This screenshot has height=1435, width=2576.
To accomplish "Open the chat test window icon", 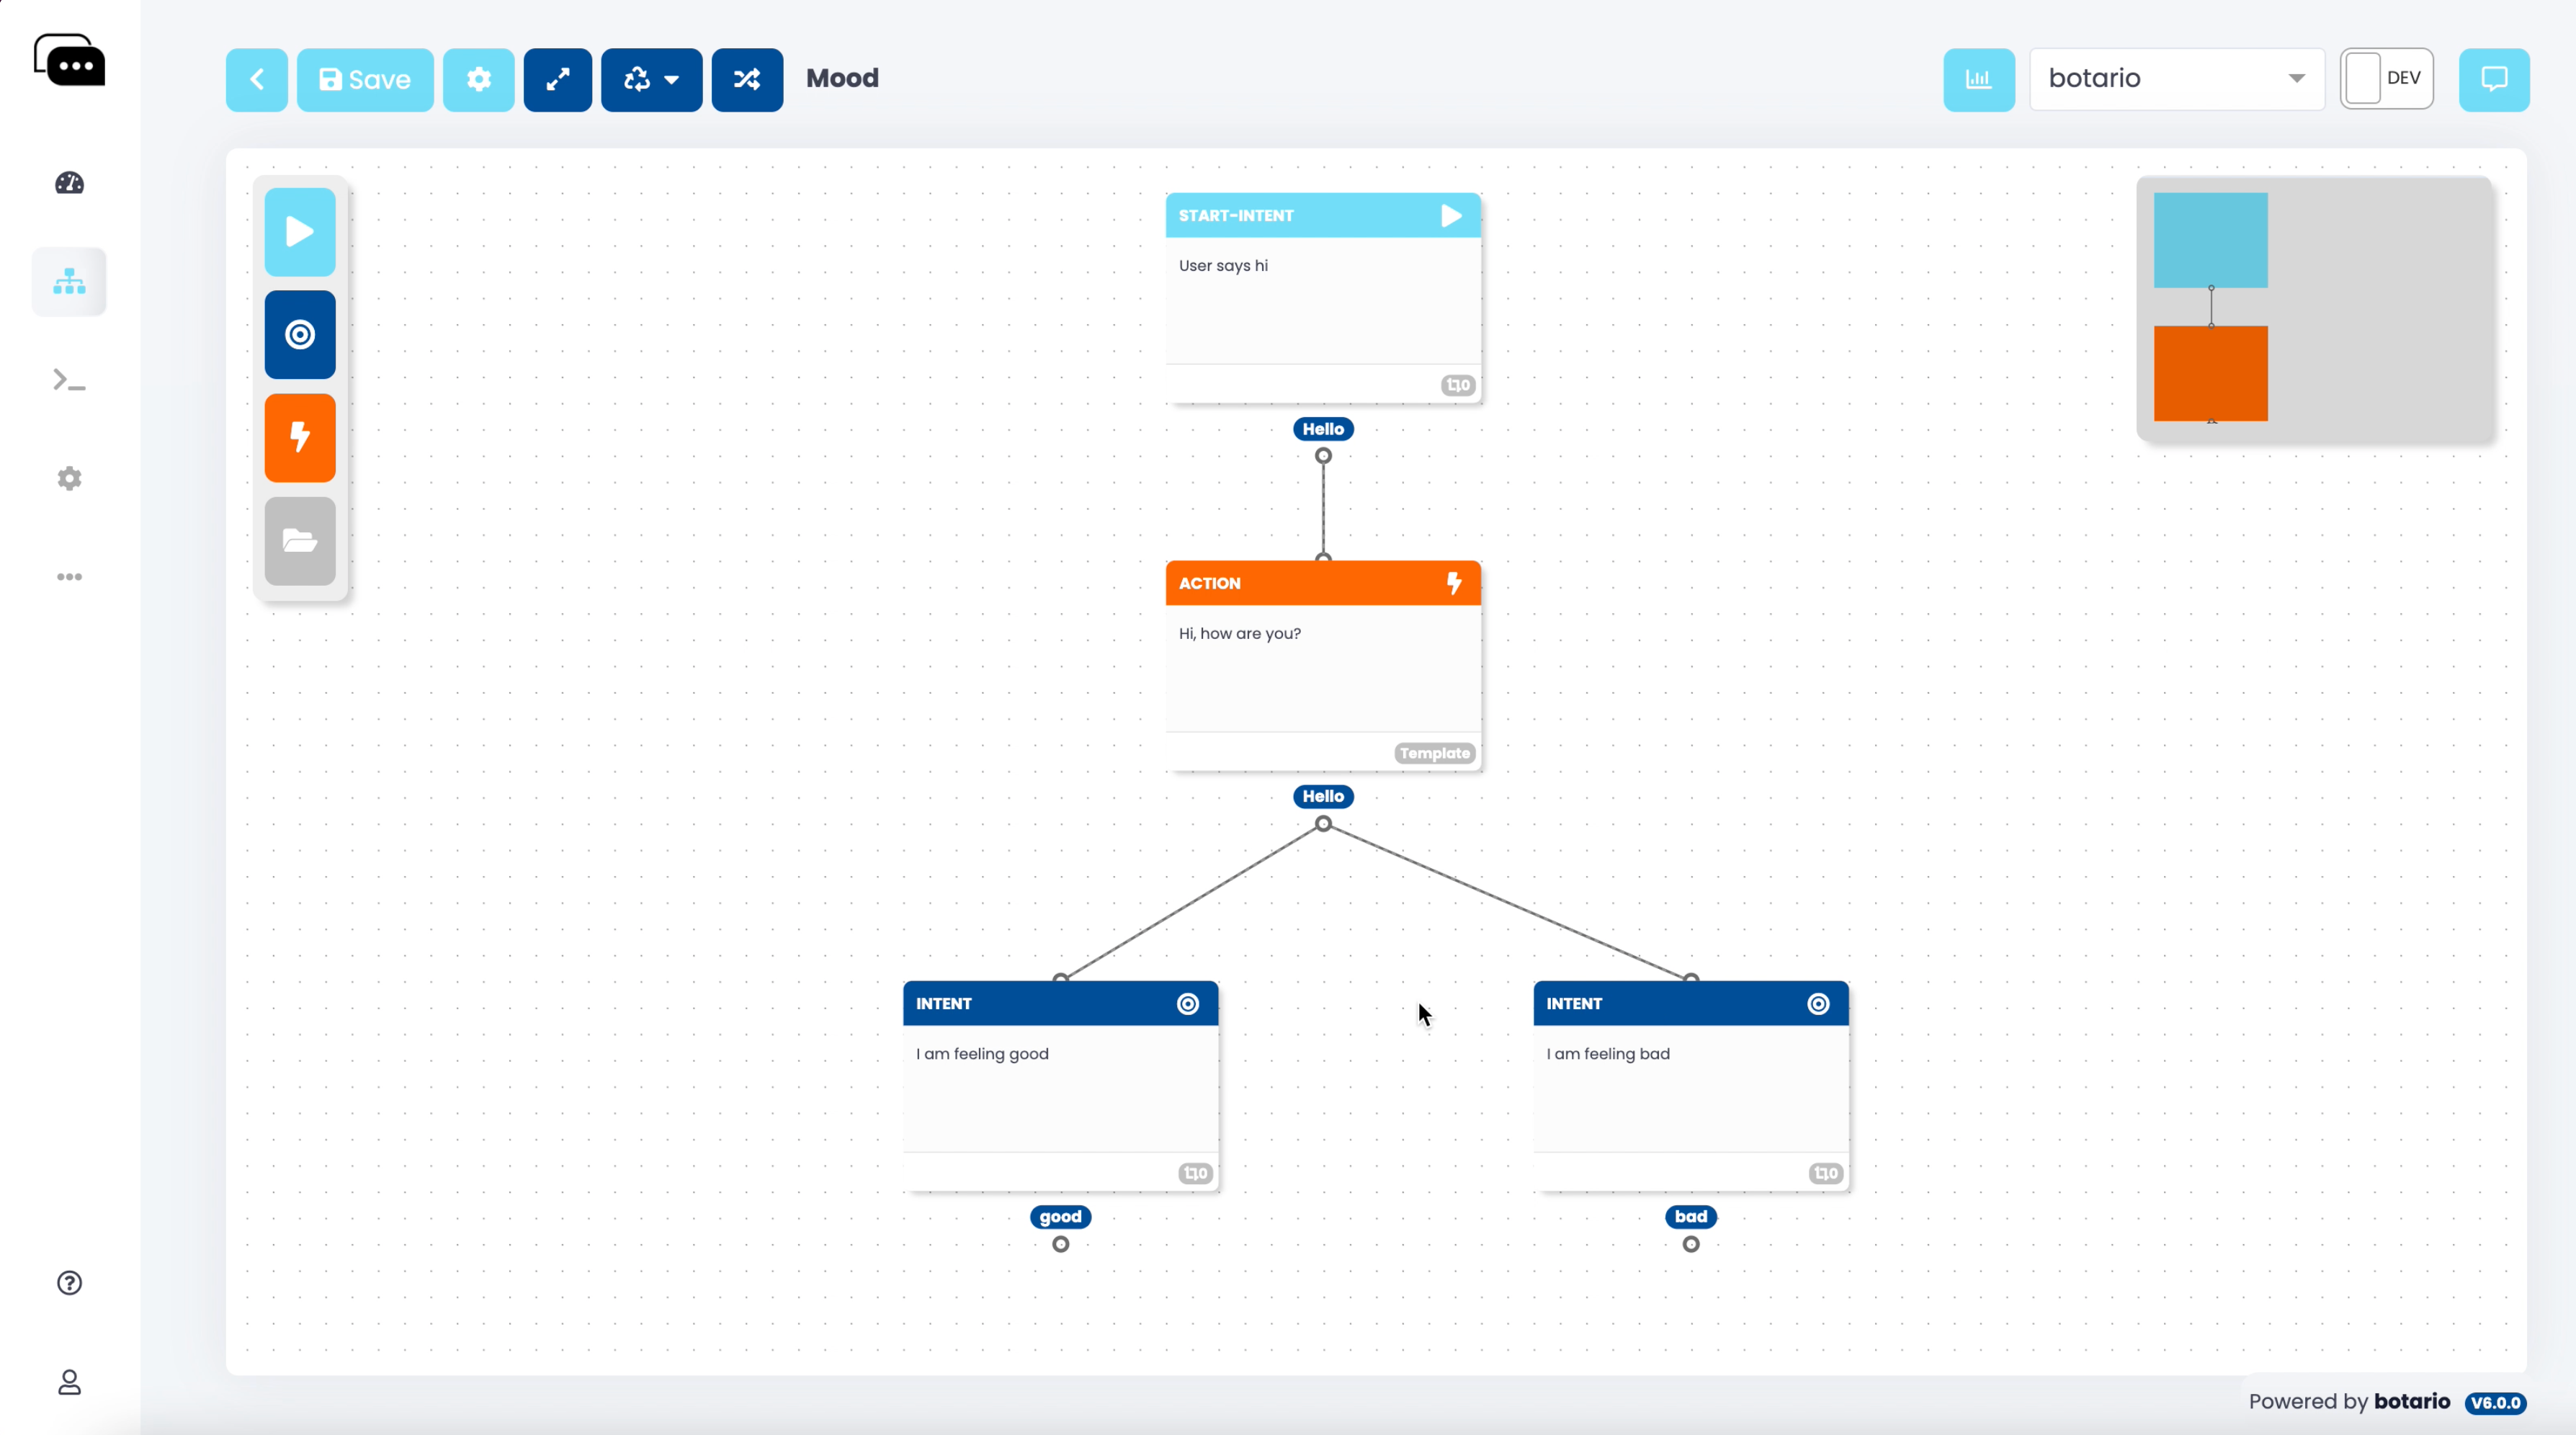I will pyautogui.click(x=2493, y=79).
